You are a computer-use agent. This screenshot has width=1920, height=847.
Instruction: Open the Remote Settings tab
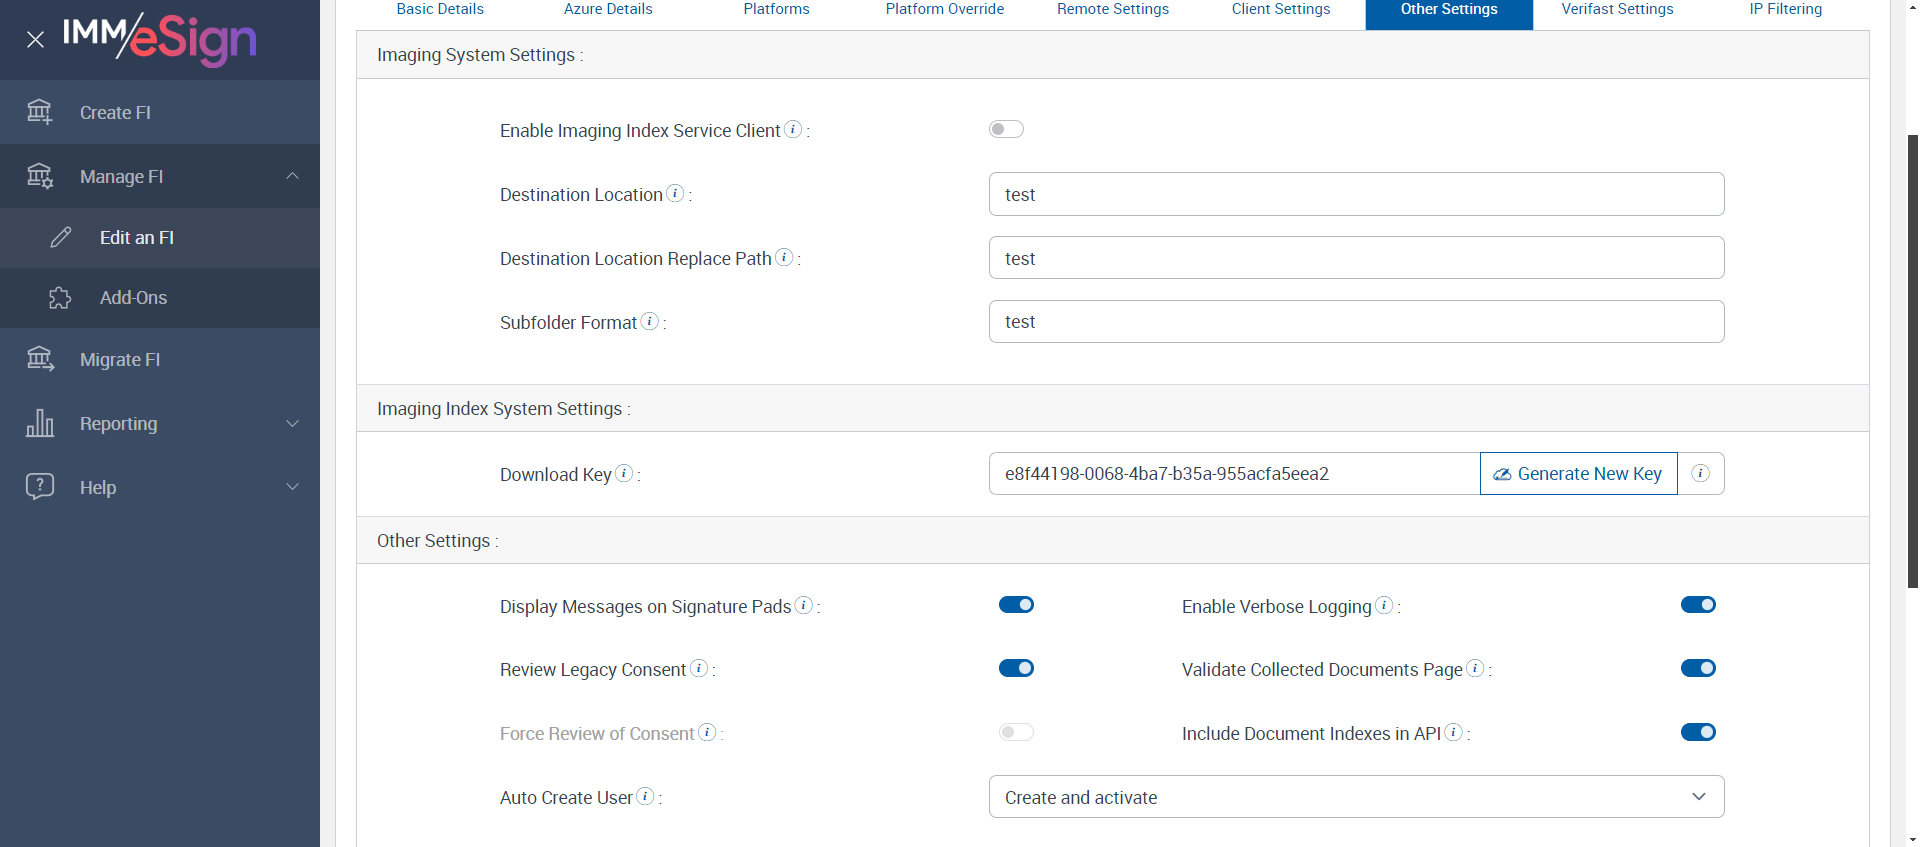pyautogui.click(x=1112, y=10)
